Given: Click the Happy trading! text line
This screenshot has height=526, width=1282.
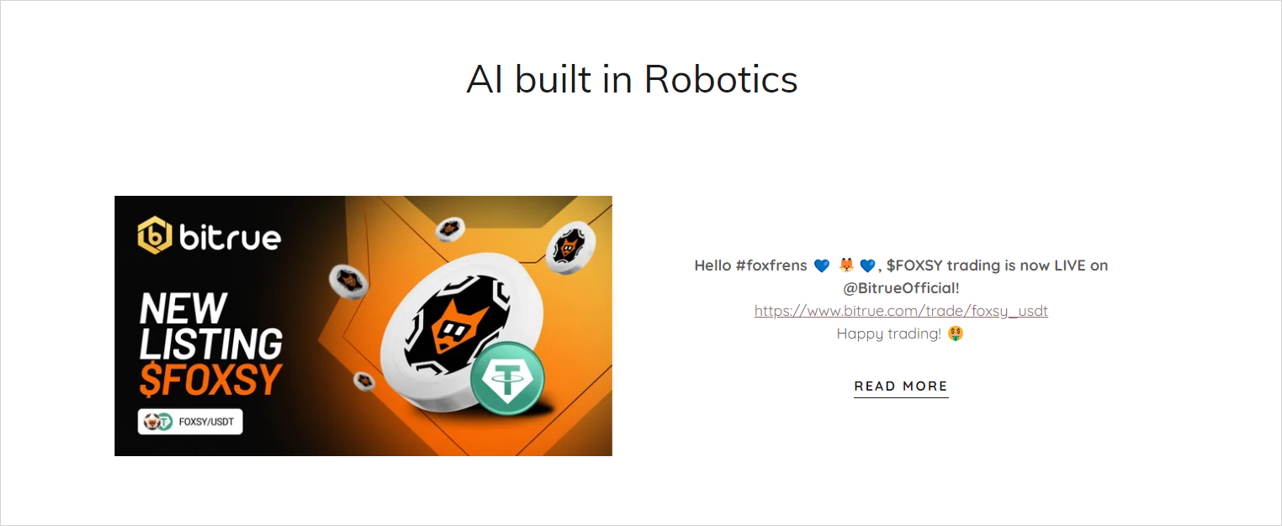Looking at the screenshot, I should (889, 333).
